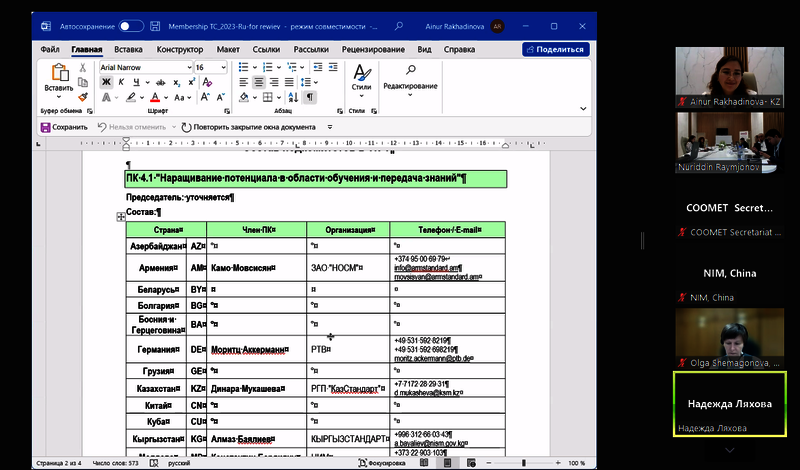800x470 pixels.
Task: Open the underline style dropdown arrow
Action: point(147,82)
